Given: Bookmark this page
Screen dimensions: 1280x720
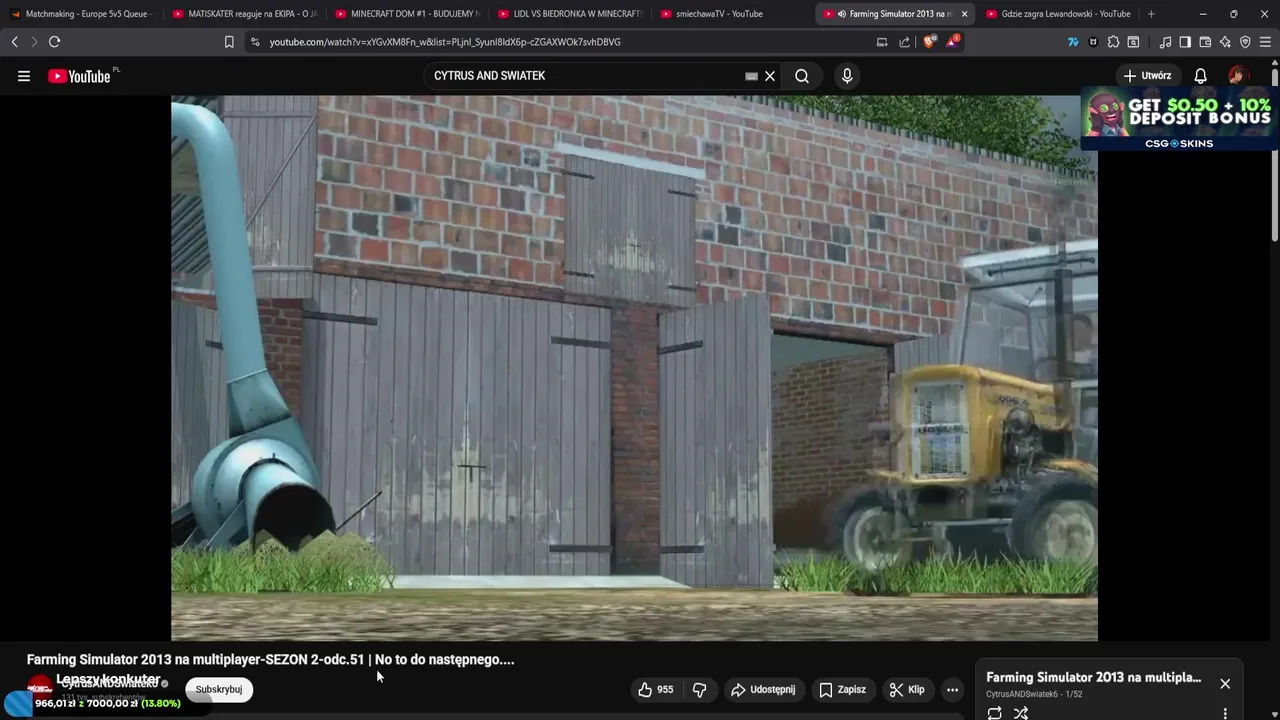Looking at the screenshot, I should [229, 42].
